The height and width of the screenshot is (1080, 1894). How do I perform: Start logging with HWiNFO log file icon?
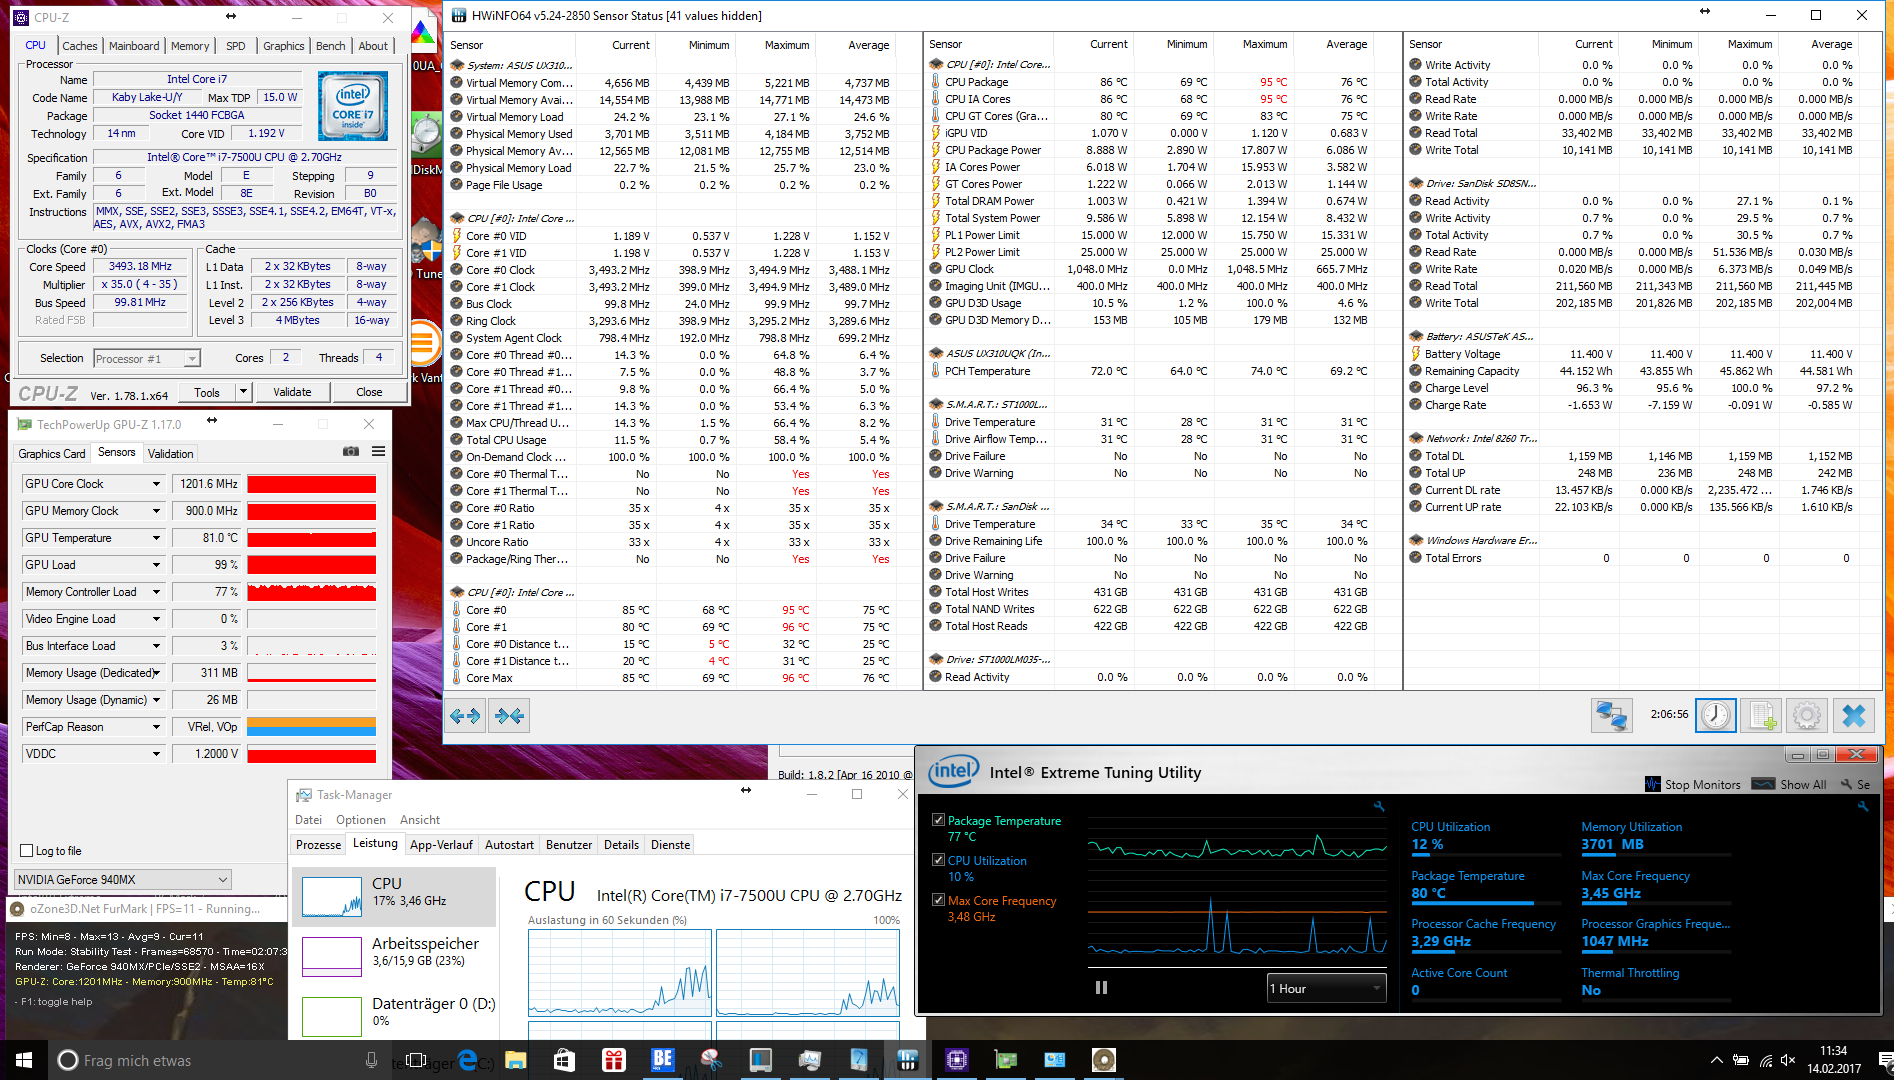click(1761, 715)
